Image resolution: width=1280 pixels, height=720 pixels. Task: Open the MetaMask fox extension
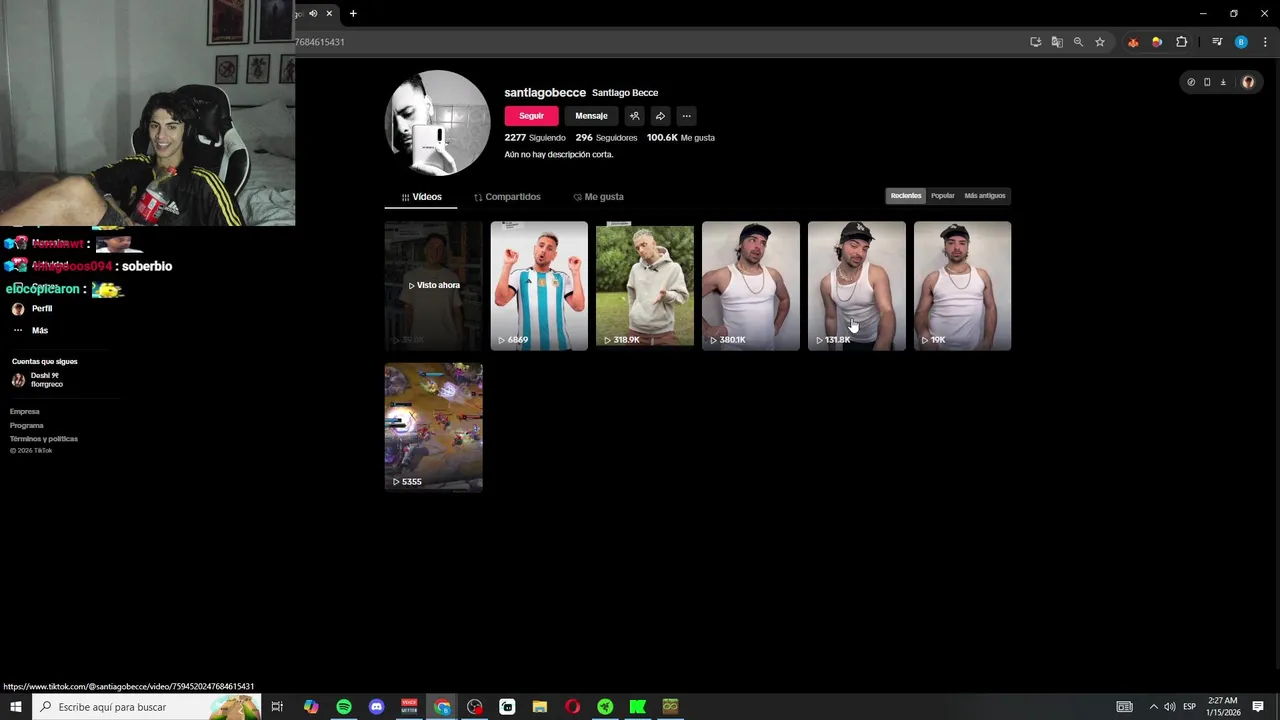click(1133, 42)
